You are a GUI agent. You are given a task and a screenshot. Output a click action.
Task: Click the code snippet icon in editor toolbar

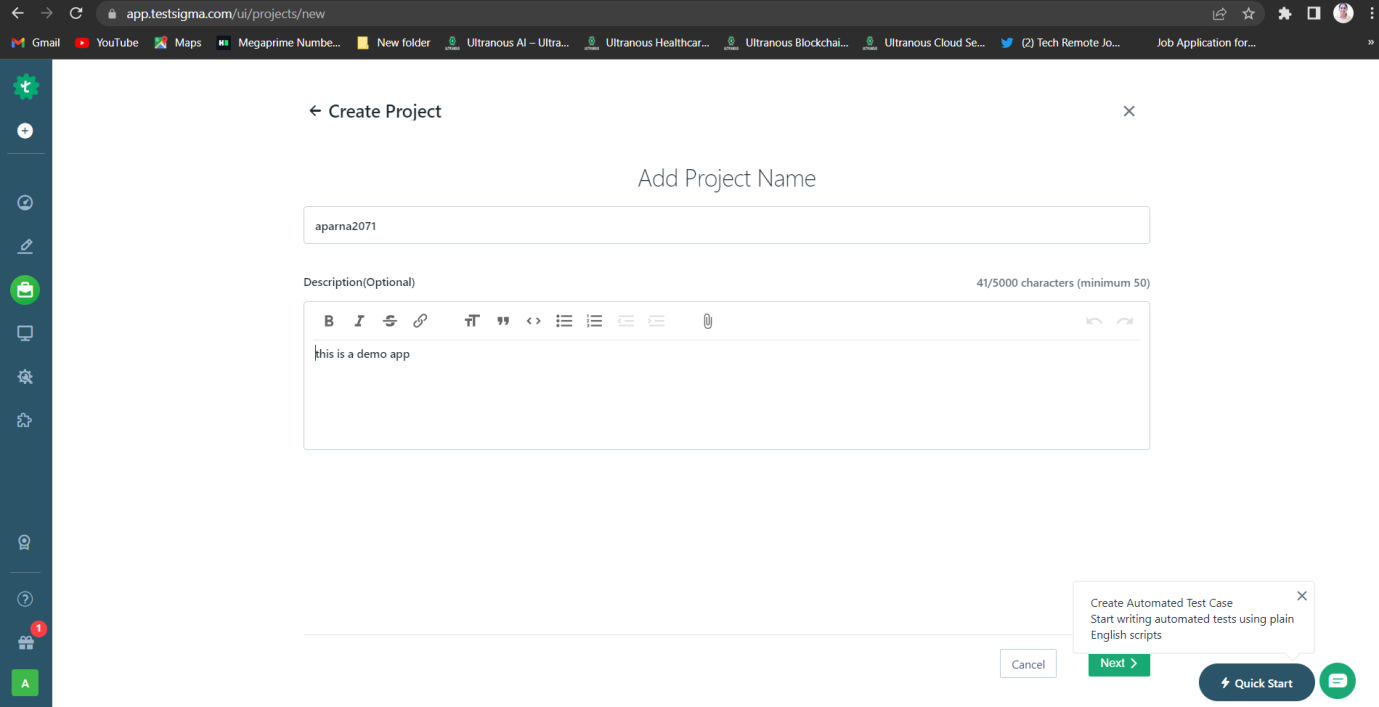pyautogui.click(x=533, y=320)
